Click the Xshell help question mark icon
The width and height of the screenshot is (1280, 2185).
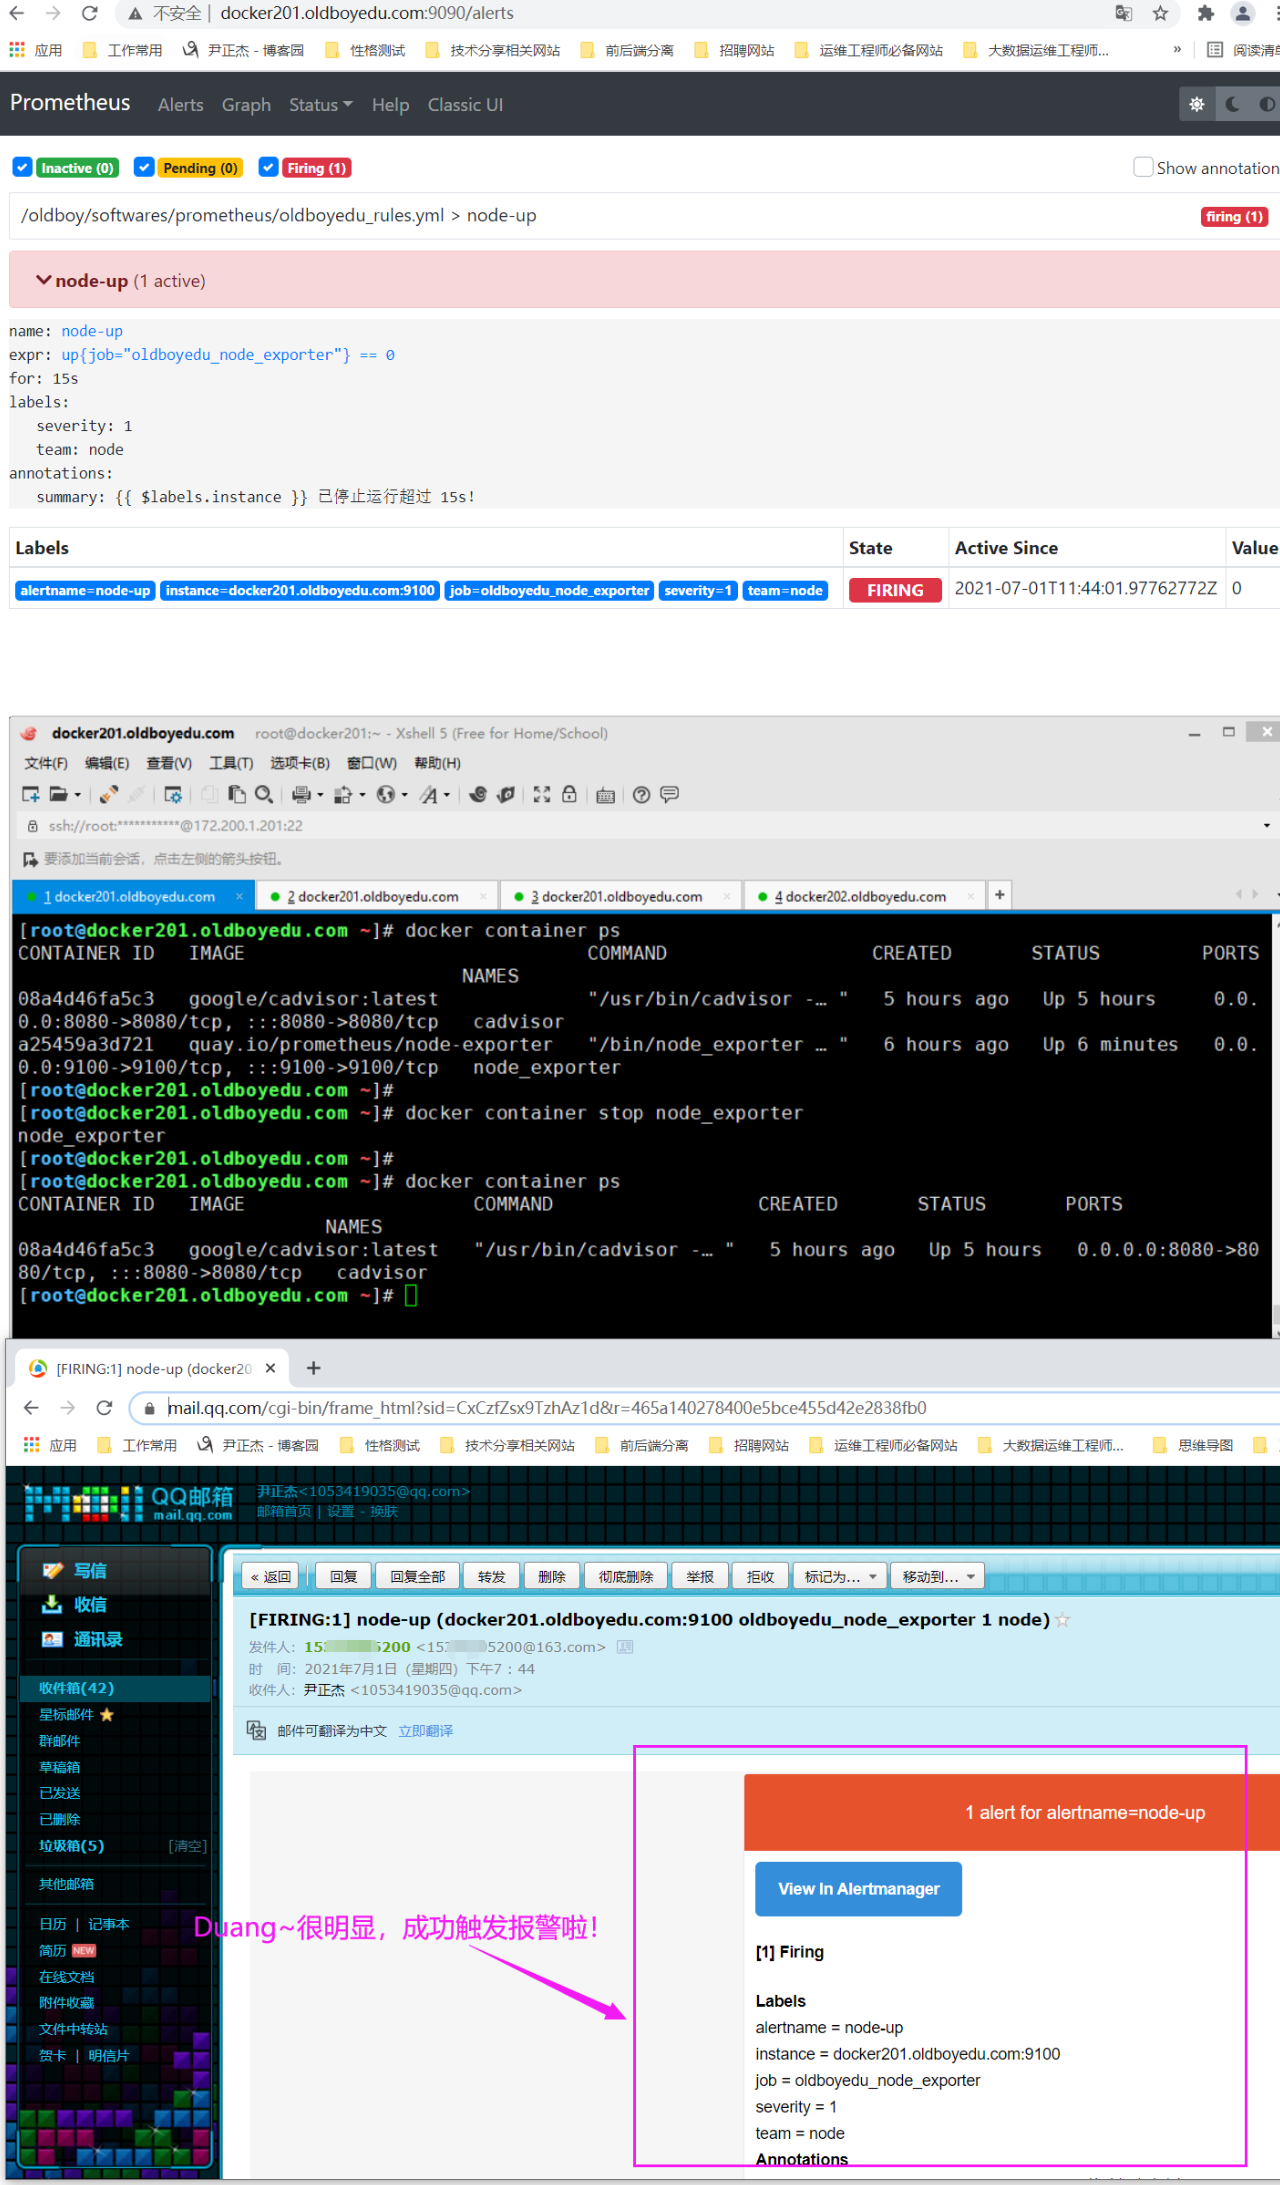click(x=642, y=795)
